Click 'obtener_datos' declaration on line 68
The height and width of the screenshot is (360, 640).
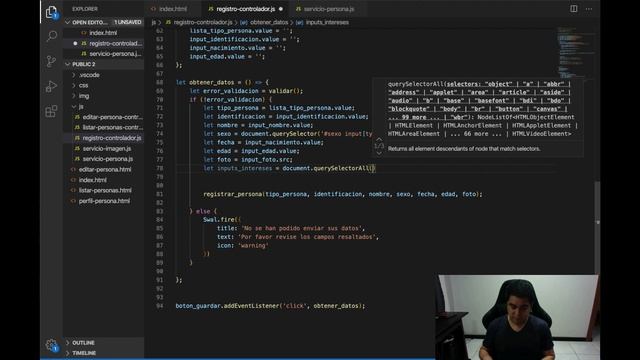(211, 82)
